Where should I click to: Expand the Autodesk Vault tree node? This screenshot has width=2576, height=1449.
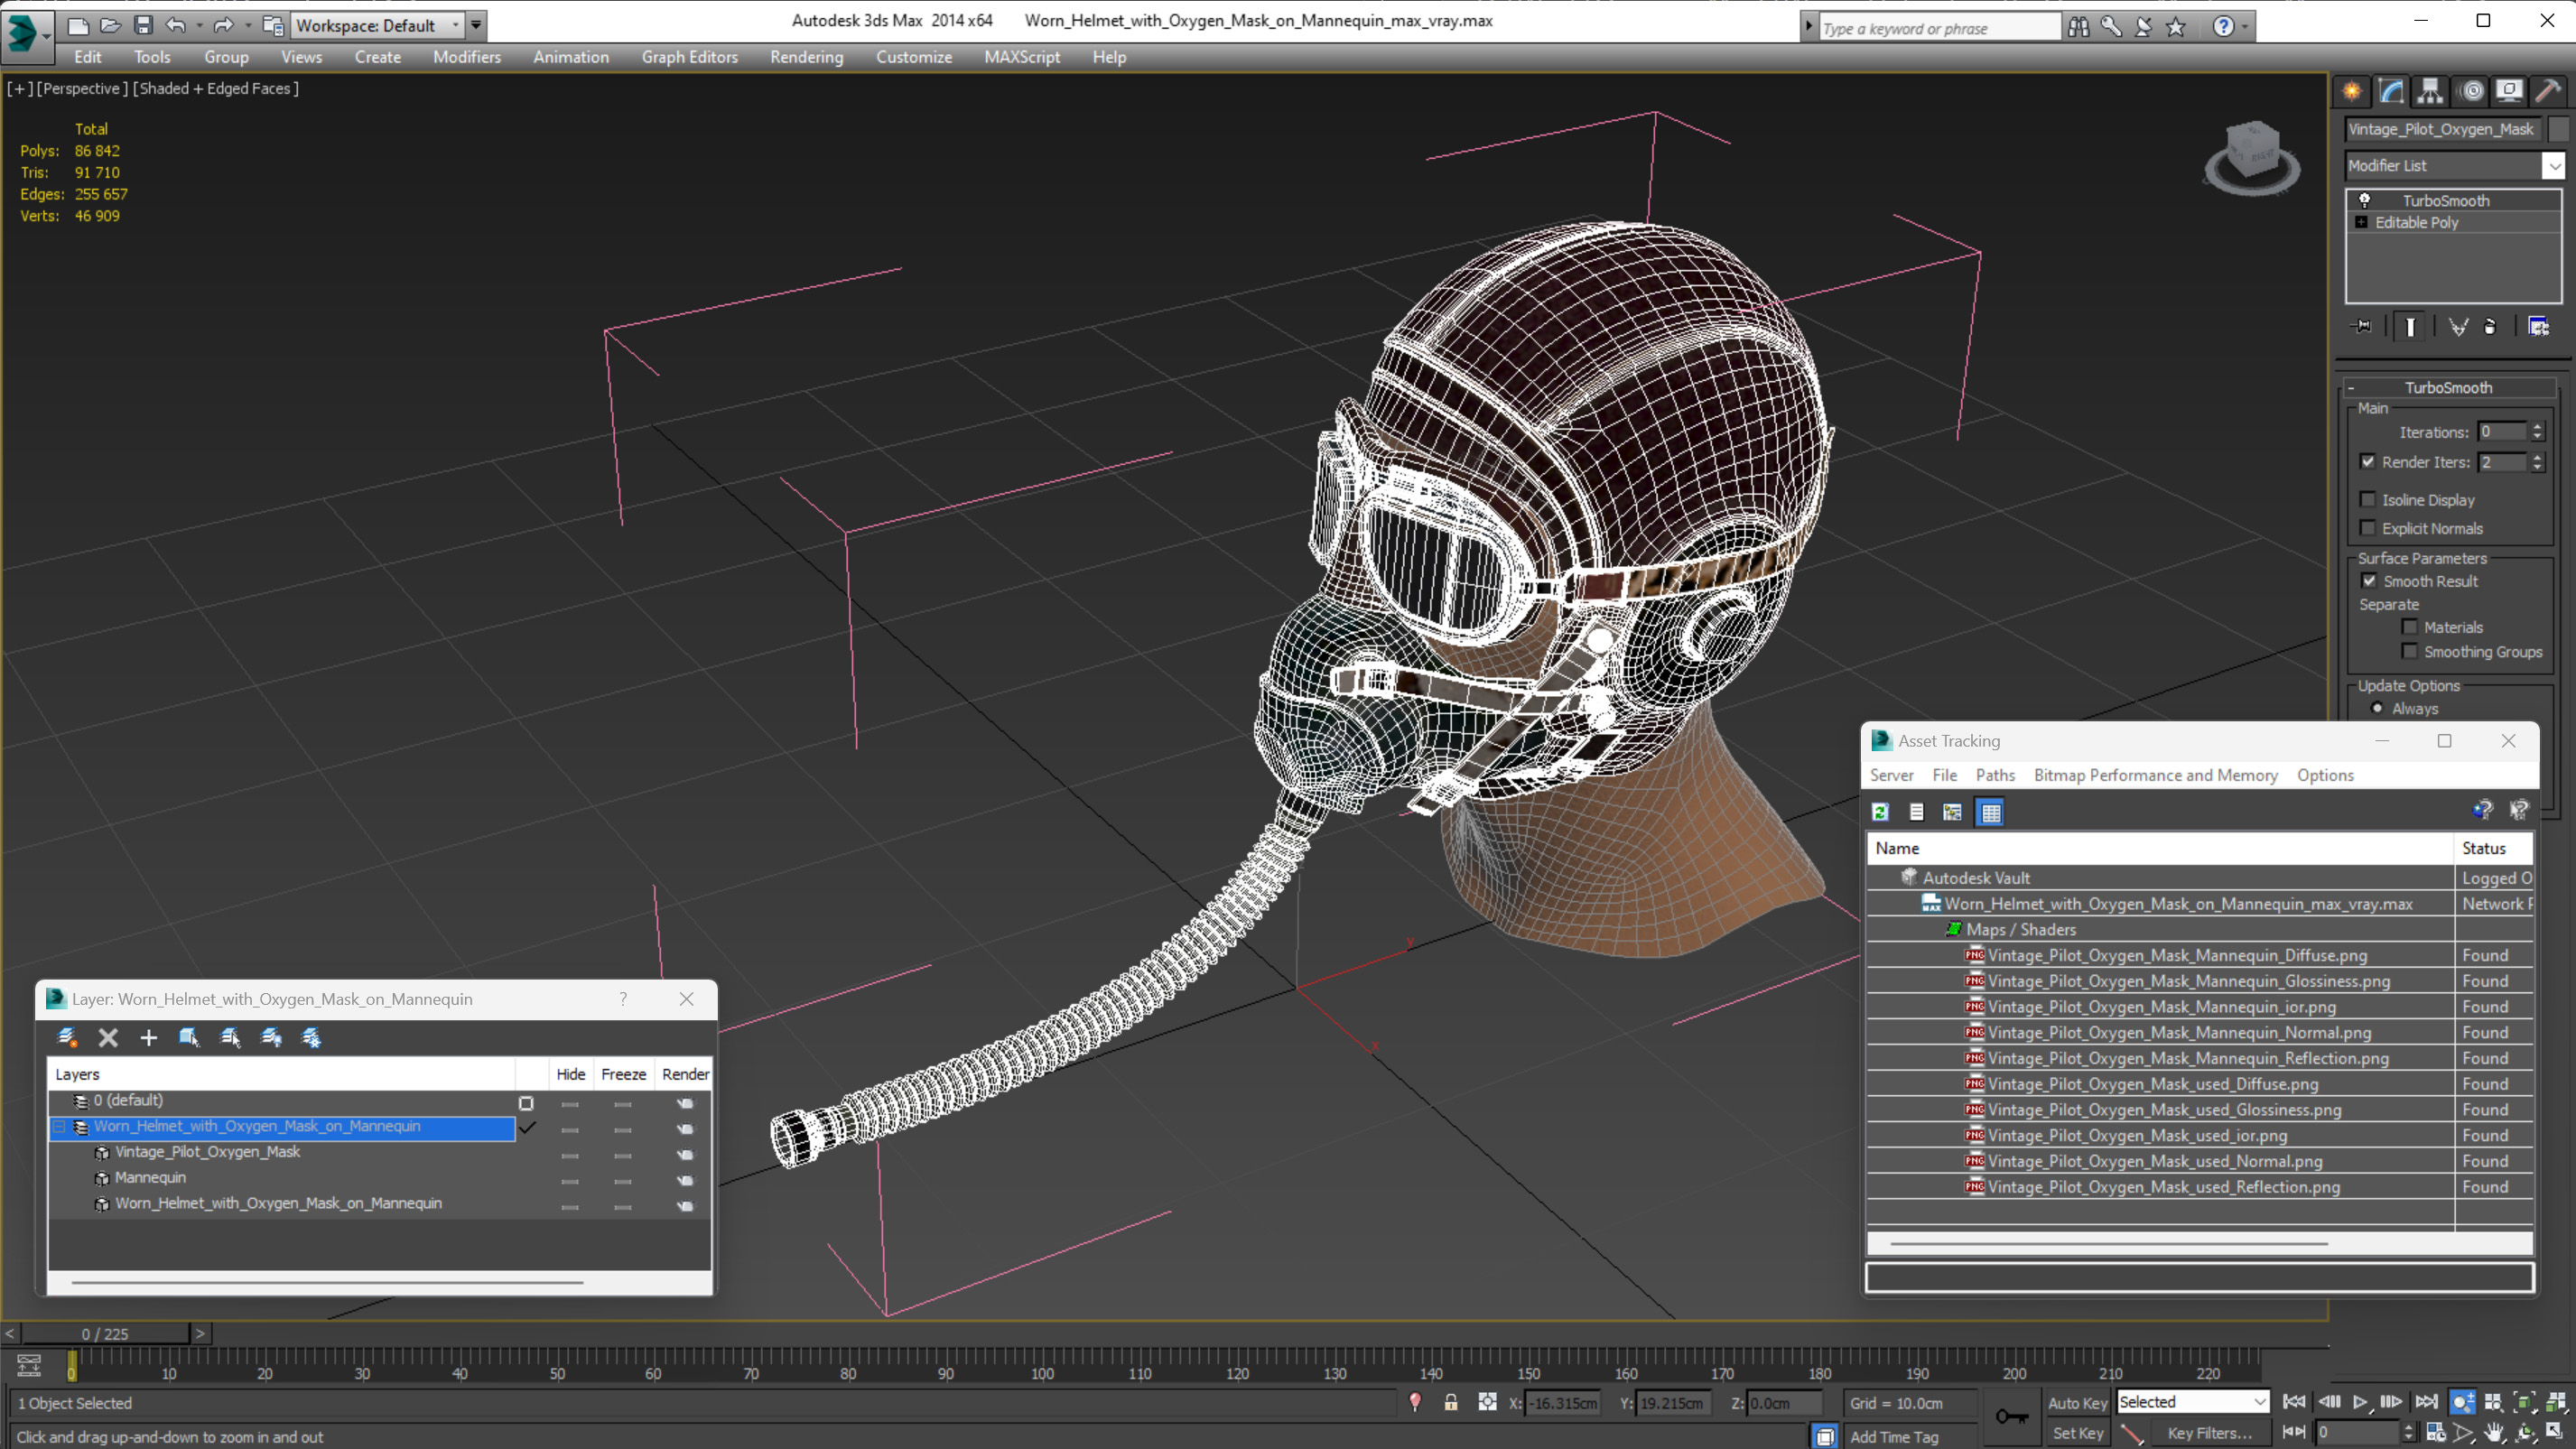(x=1884, y=878)
